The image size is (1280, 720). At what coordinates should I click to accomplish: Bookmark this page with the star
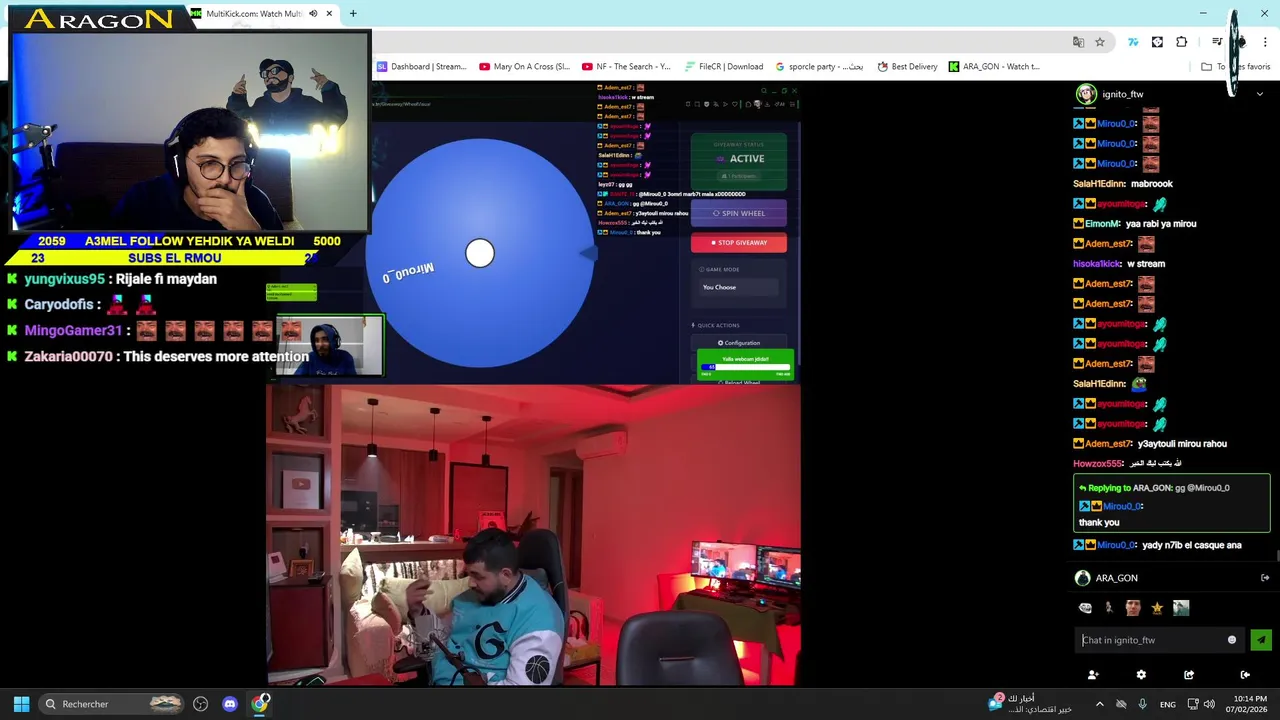pyautogui.click(x=1100, y=42)
